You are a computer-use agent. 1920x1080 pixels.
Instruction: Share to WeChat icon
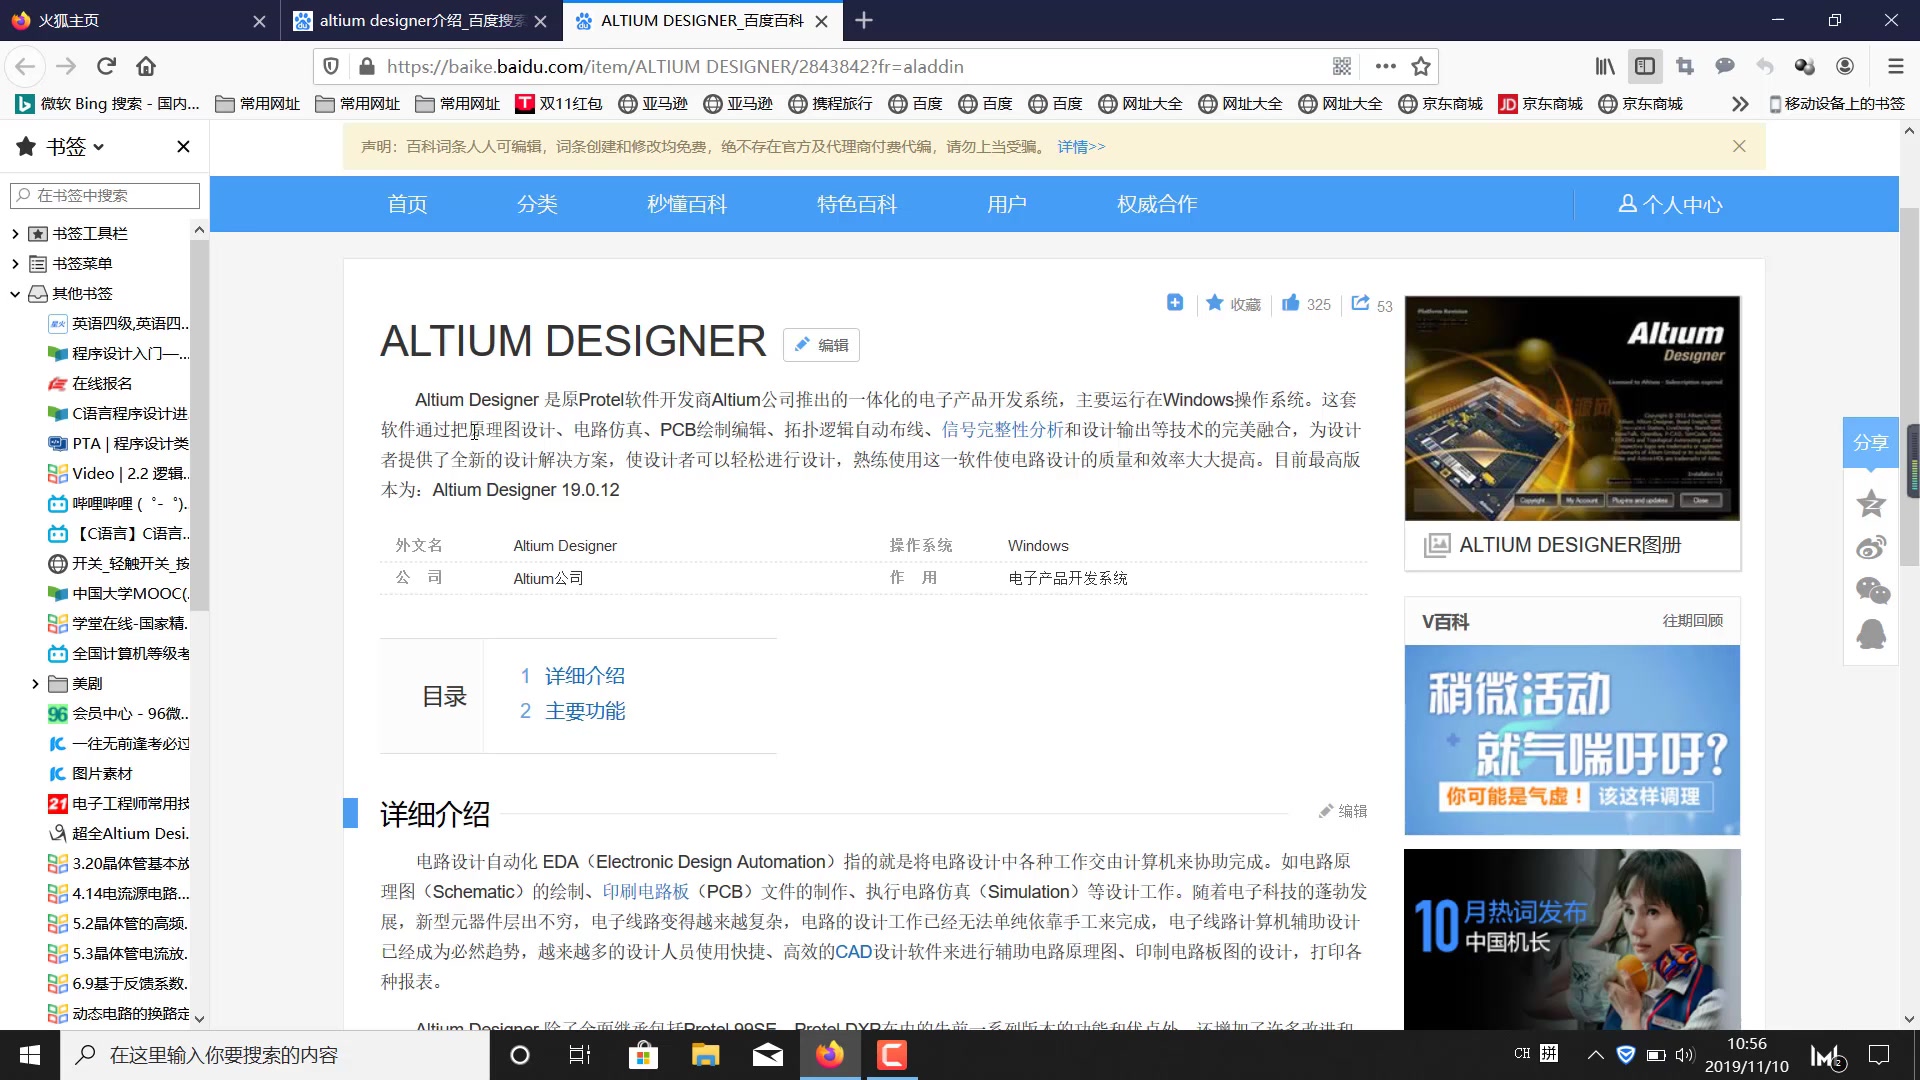(1872, 591)
